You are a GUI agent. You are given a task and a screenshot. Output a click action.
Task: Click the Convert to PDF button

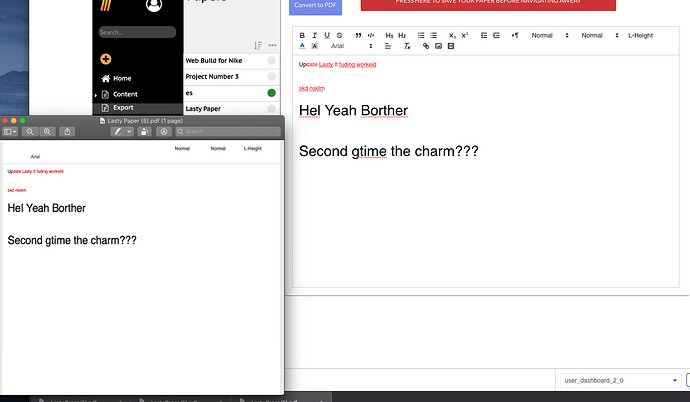[x=315, y=6]
